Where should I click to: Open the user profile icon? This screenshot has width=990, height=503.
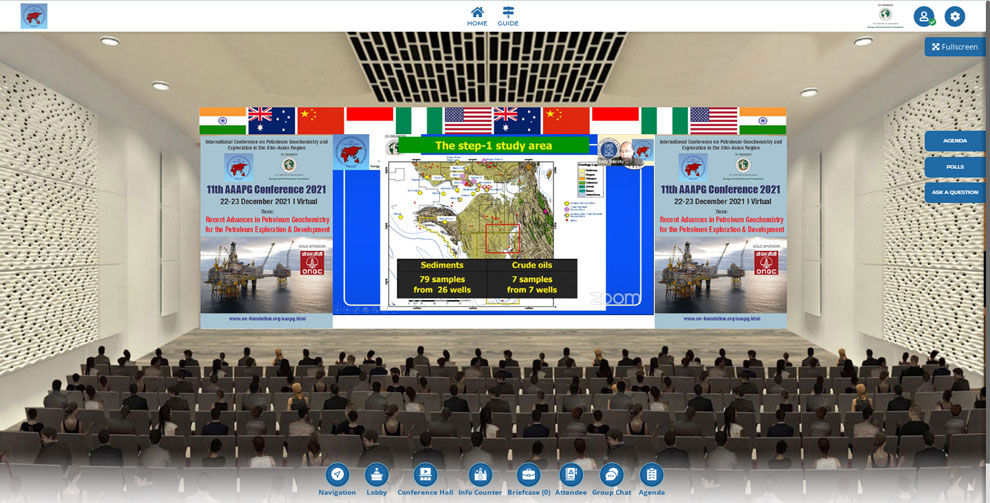coord(924,16)
